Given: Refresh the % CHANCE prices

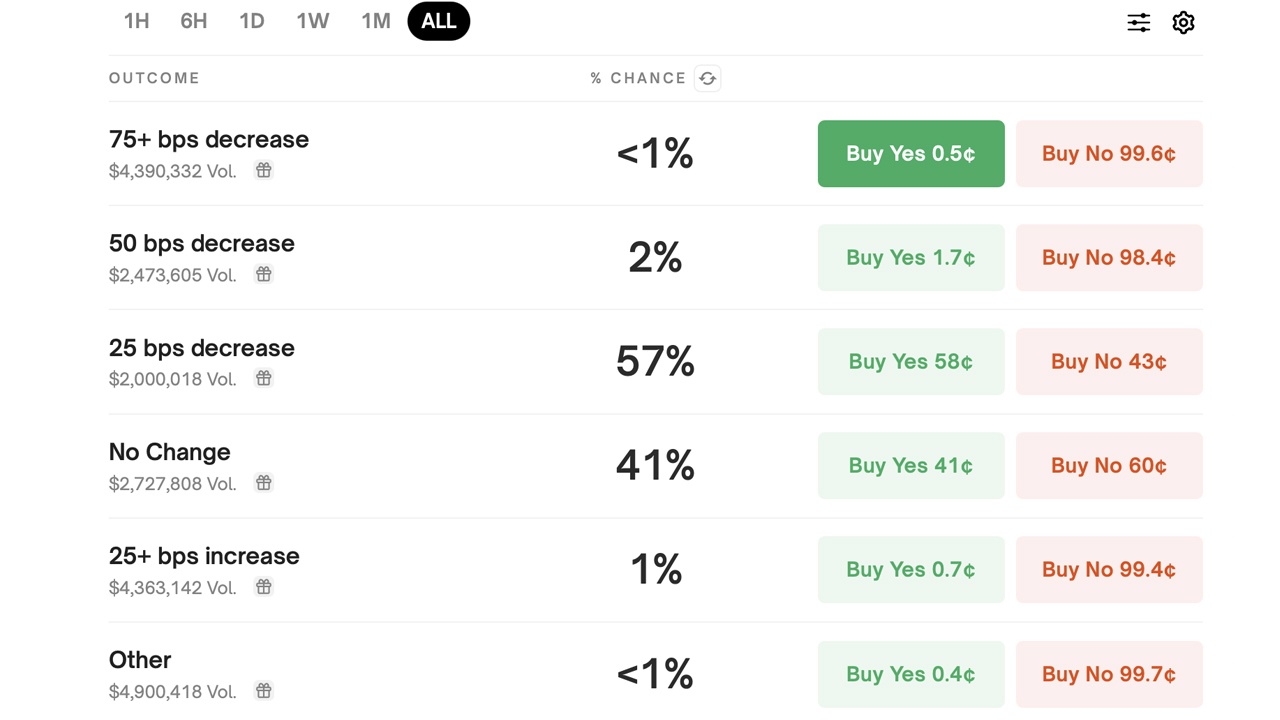Looking at the screenshot, I should click(707, 78).
